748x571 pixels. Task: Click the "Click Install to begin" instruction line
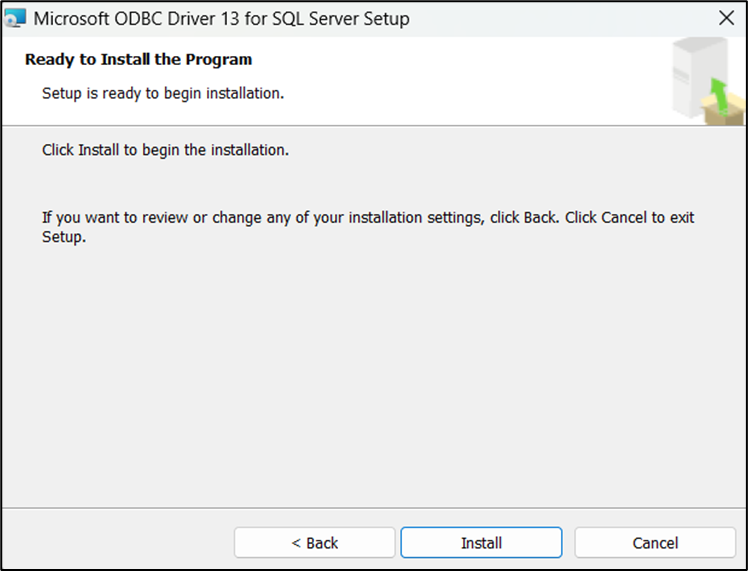[x=165, y=150]
